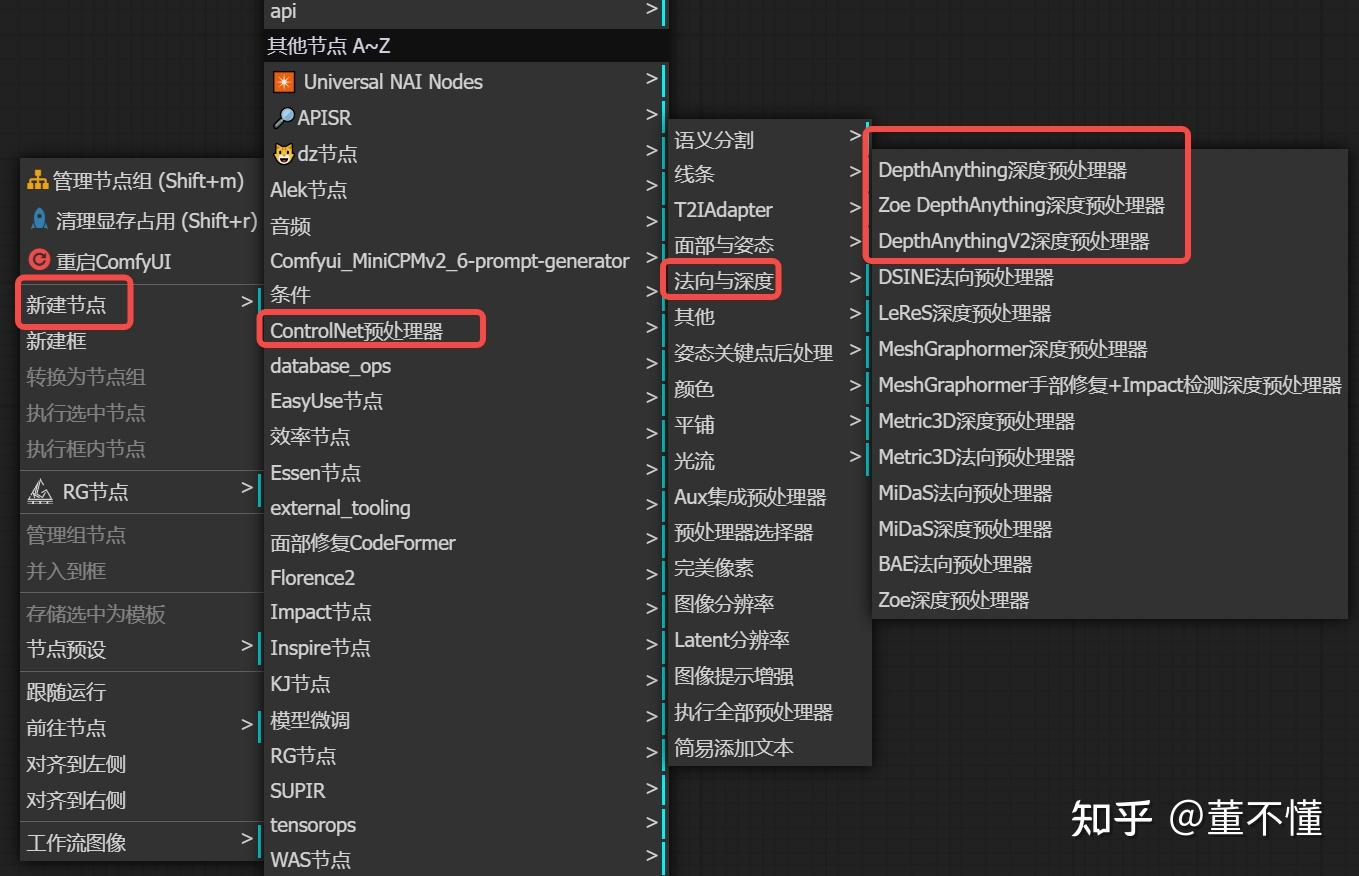
Task: Click the refresh icon to 重启ComfyUI
Action: (40, 259)
